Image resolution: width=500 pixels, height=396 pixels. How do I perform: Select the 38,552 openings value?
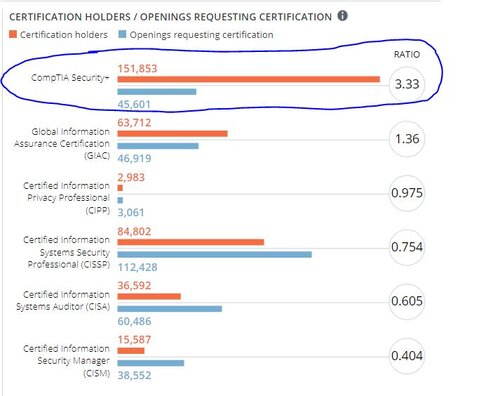coord(134,376)
